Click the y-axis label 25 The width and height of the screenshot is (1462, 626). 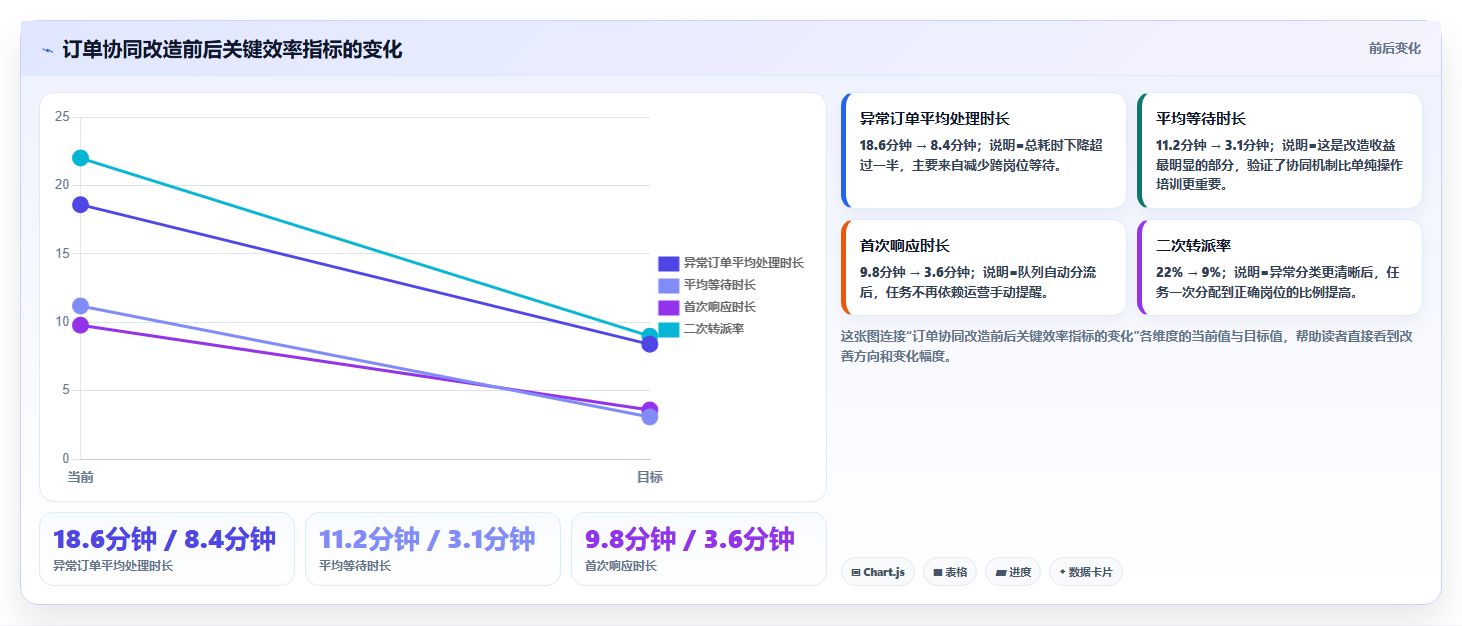pyautogui.click(x=62, y=117)
